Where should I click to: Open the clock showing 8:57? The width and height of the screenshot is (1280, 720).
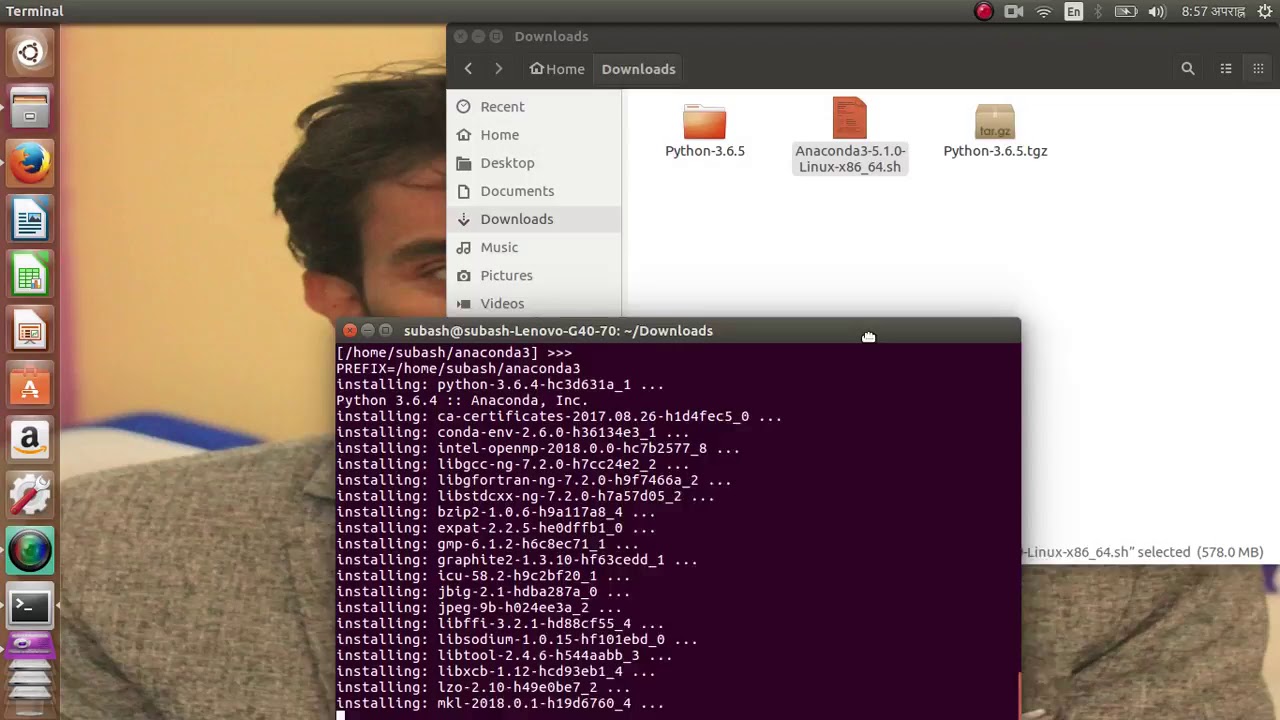point(1213,12)
